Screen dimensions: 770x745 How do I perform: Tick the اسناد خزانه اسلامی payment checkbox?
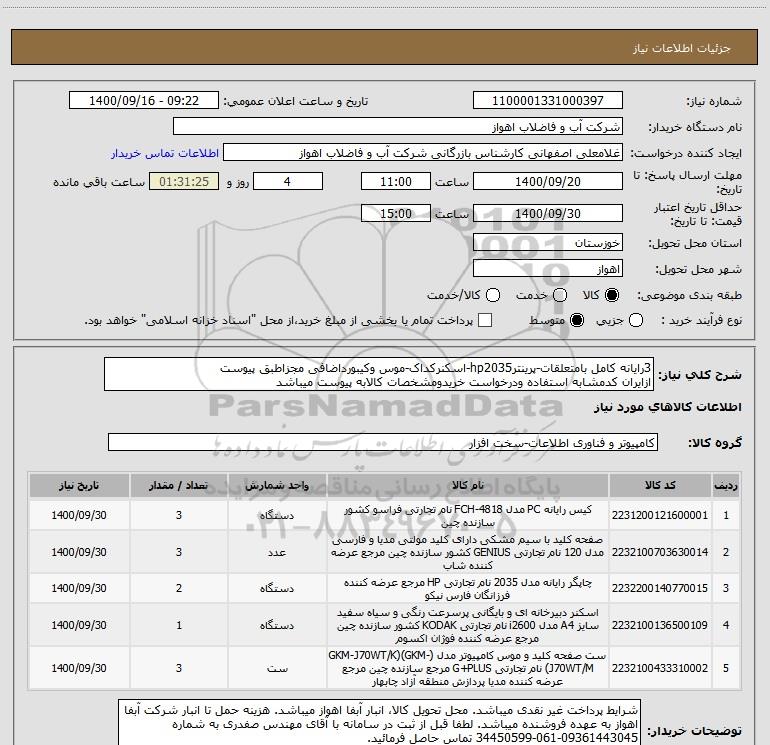click(485, 320)
